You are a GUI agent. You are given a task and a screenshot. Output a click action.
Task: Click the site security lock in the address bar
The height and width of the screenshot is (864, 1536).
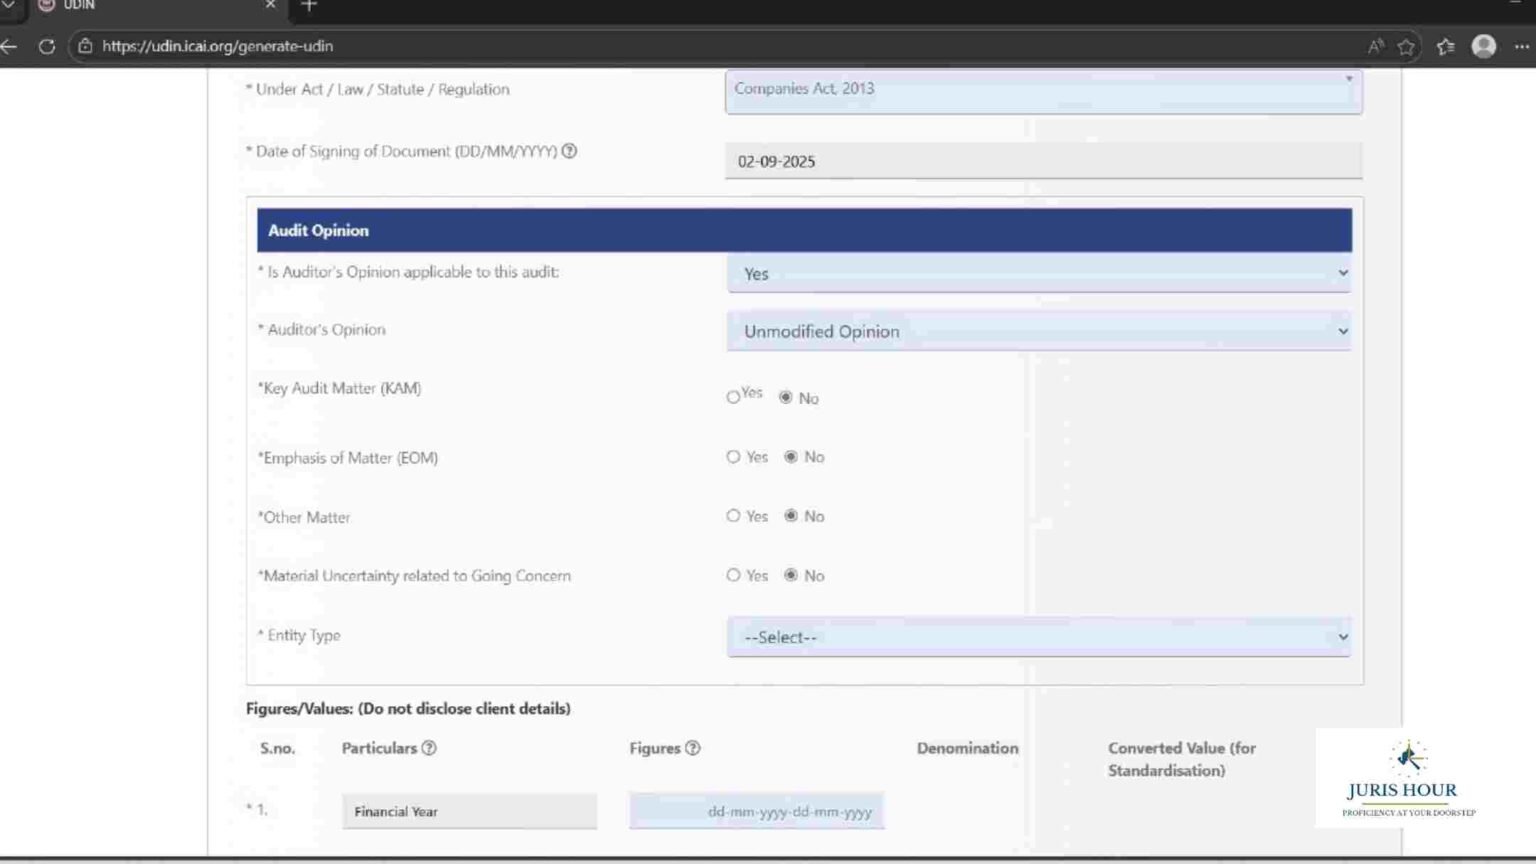[85, 46]
